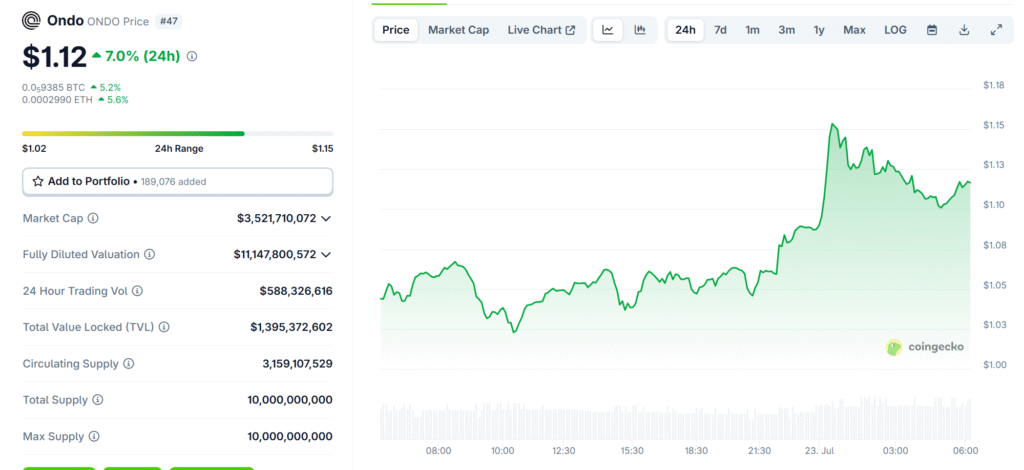This screenshot has height=470, width=1024.
Task: Expand chart to fullscreen
Action: pyautogui.click(x=996, y=30)
